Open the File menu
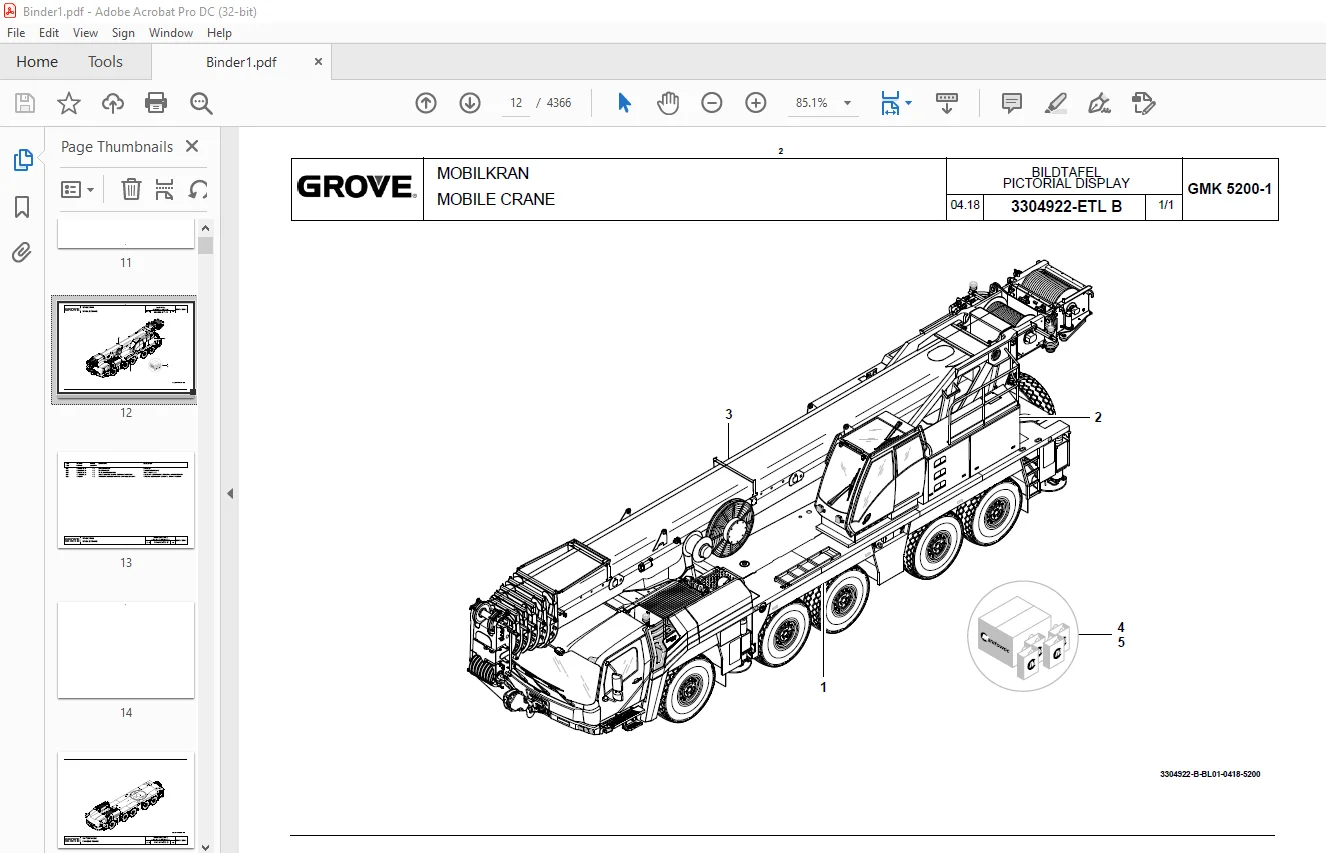The width and height of the screenshot is (1326, 853). 16,33
